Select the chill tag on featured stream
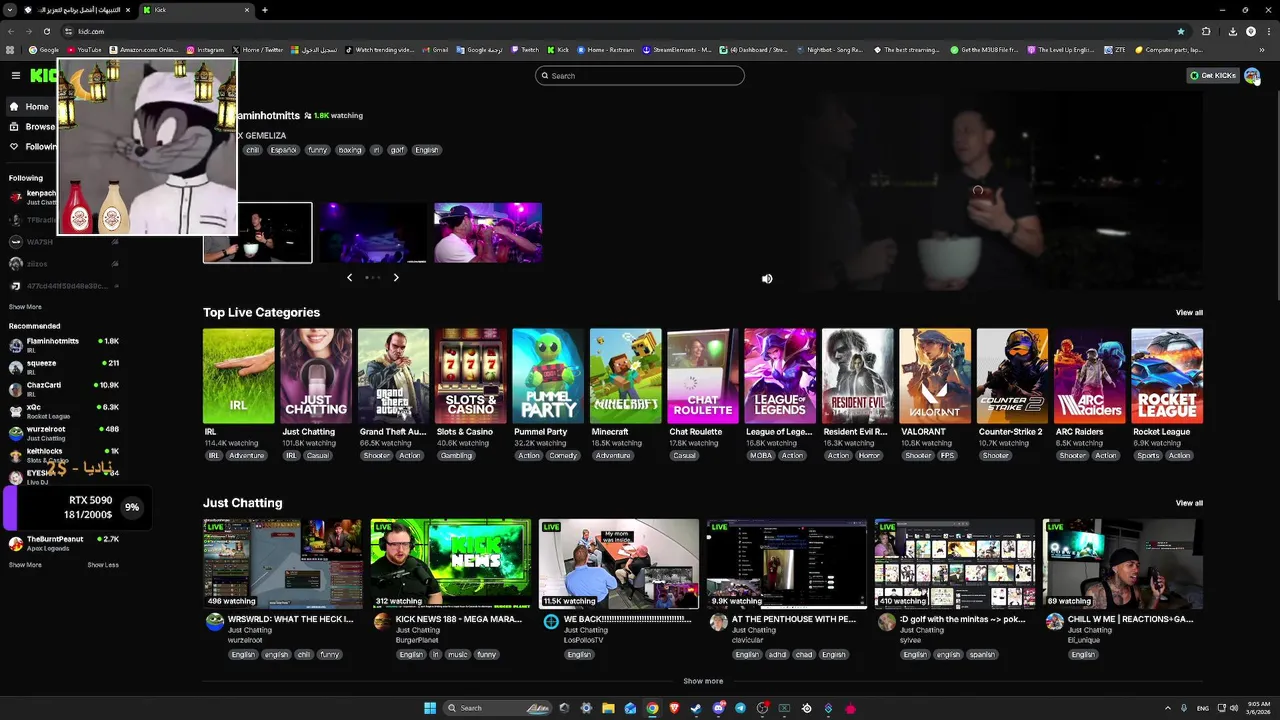Screen dimensions: 1280x720 [x=252, y=150]
